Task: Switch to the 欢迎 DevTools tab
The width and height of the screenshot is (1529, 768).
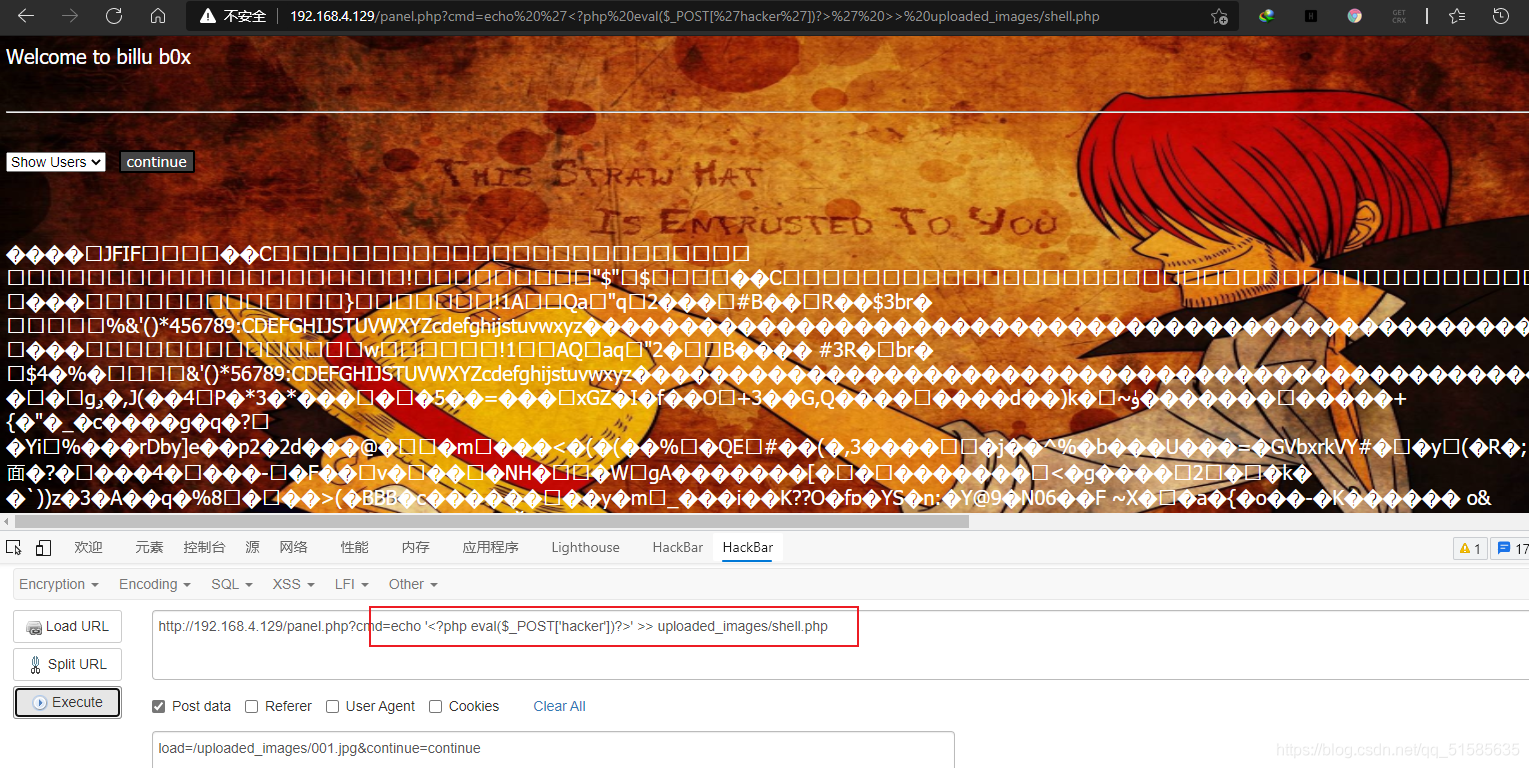Action: 89,547
